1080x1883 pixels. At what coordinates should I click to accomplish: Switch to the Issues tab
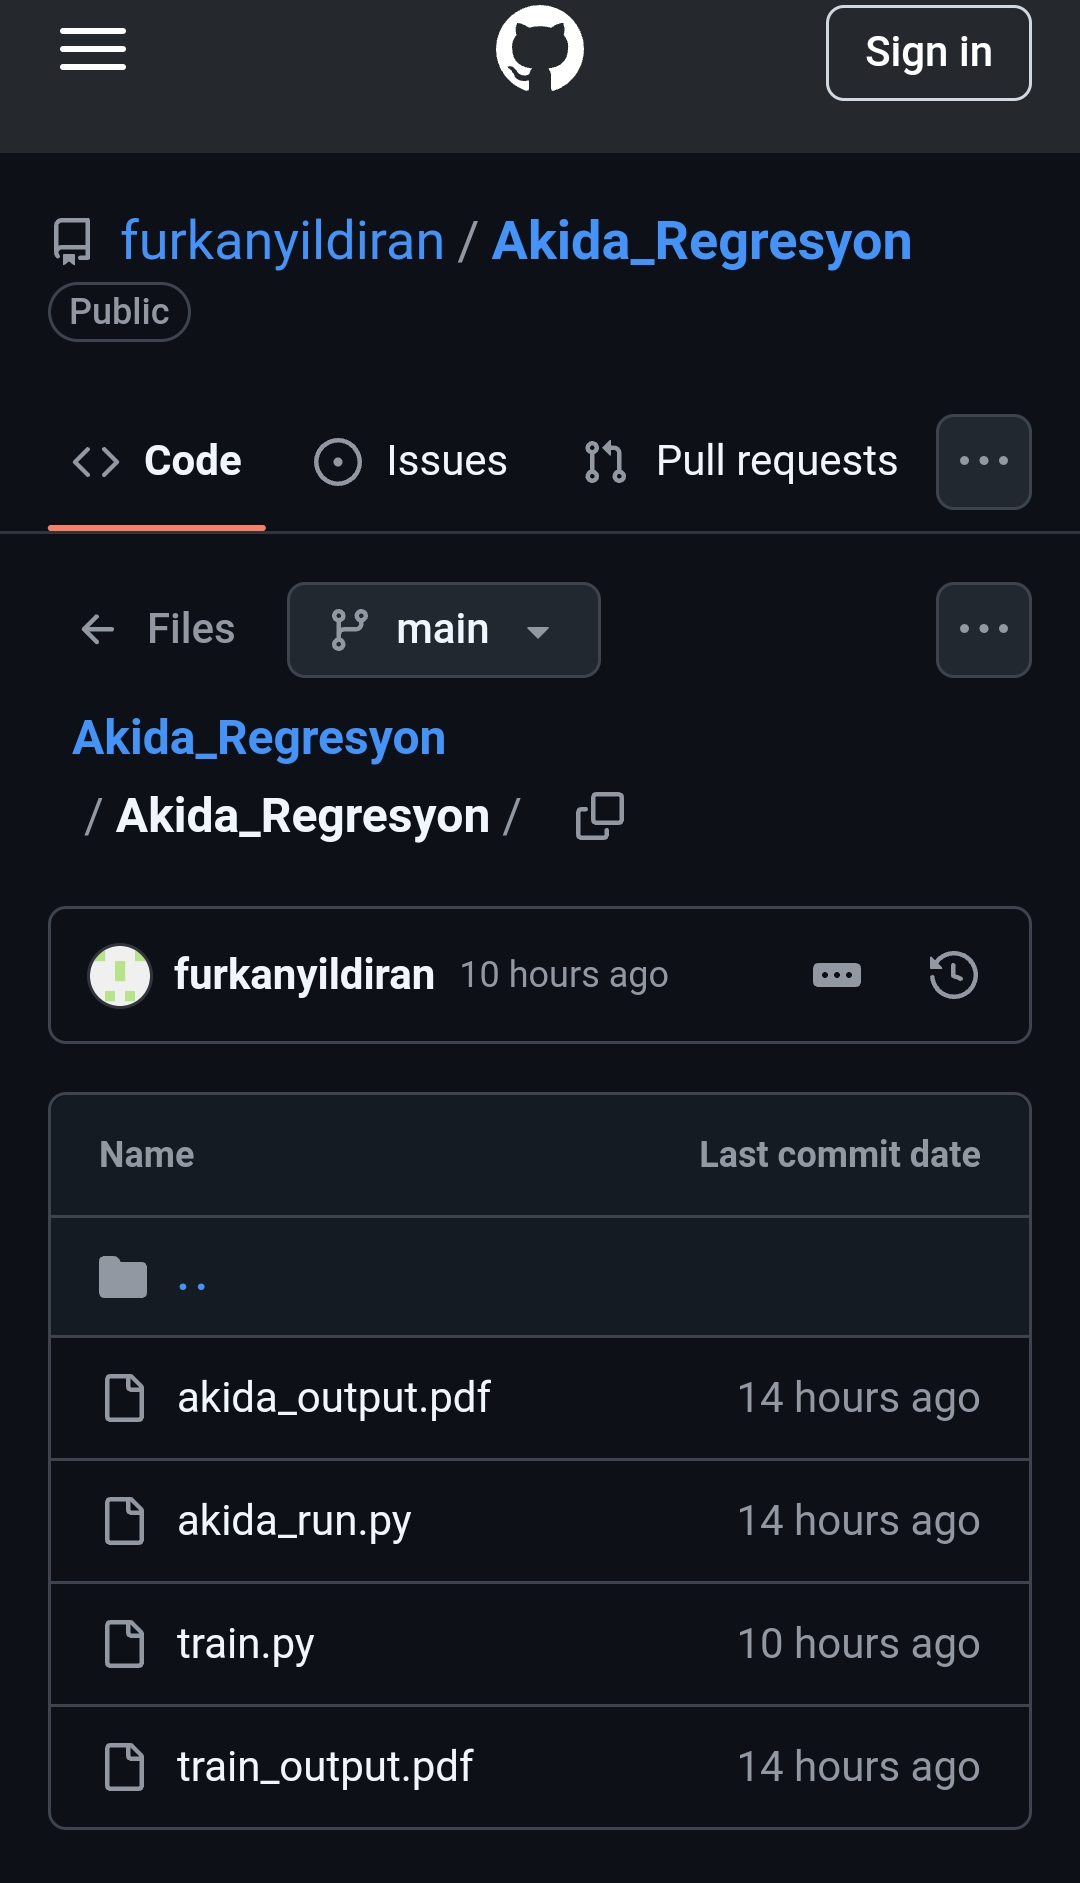click(411, 462)
